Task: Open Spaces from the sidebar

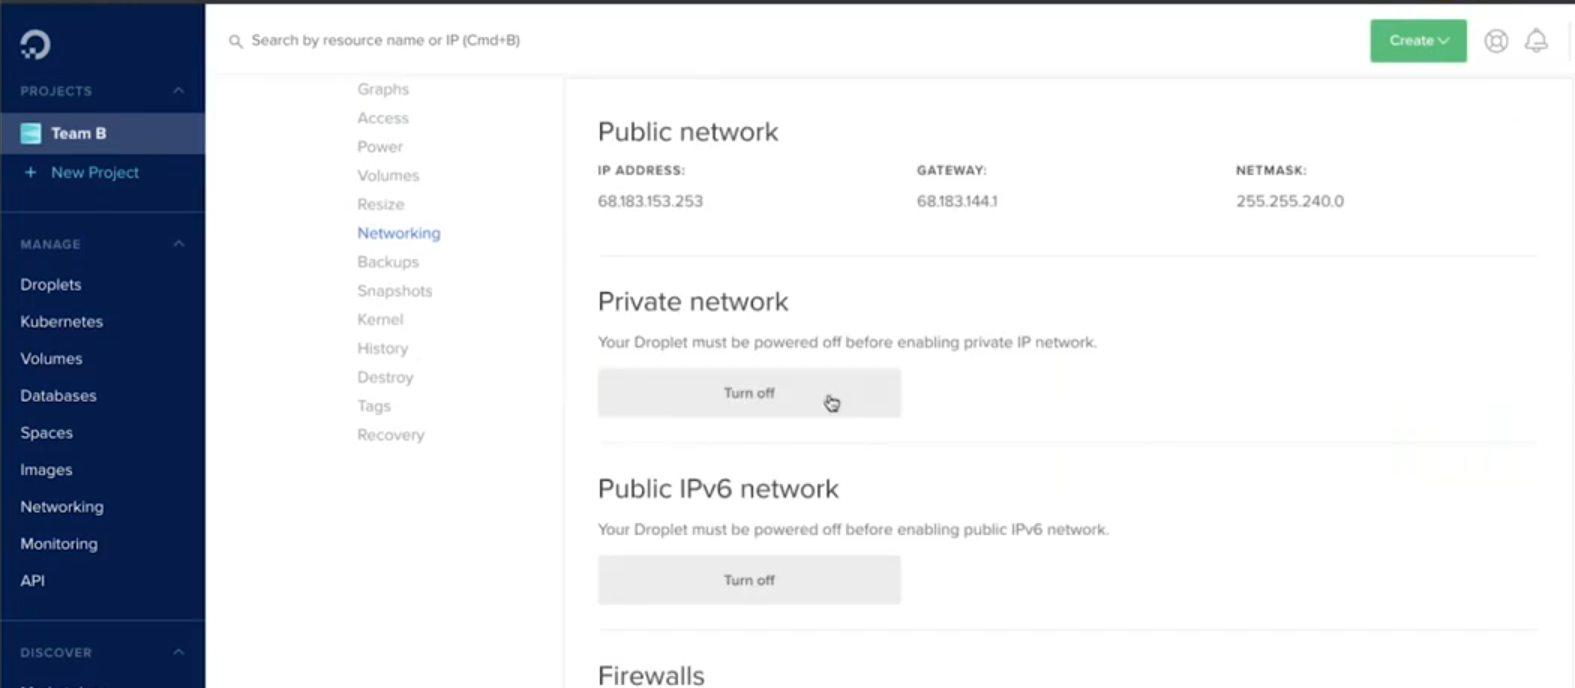Action: click(47, 432)
